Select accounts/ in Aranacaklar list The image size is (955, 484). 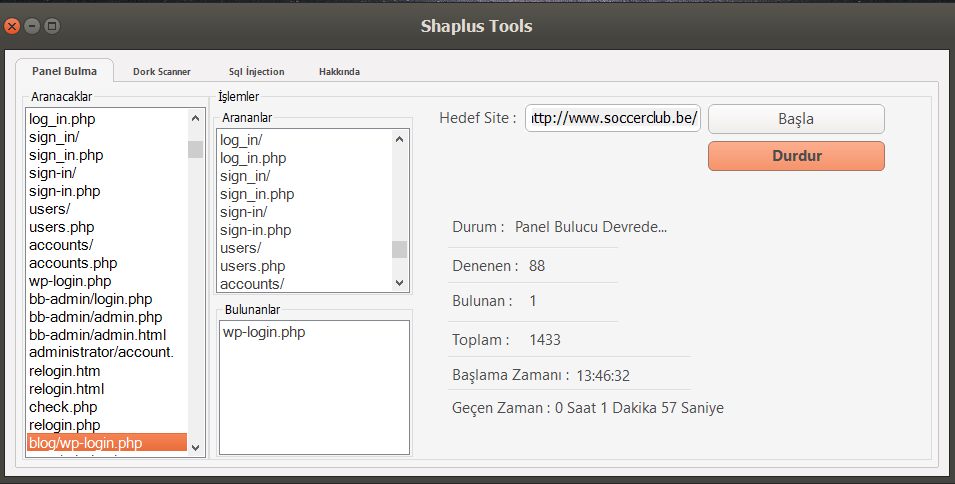pyautogui.click(x=107, y=245)
